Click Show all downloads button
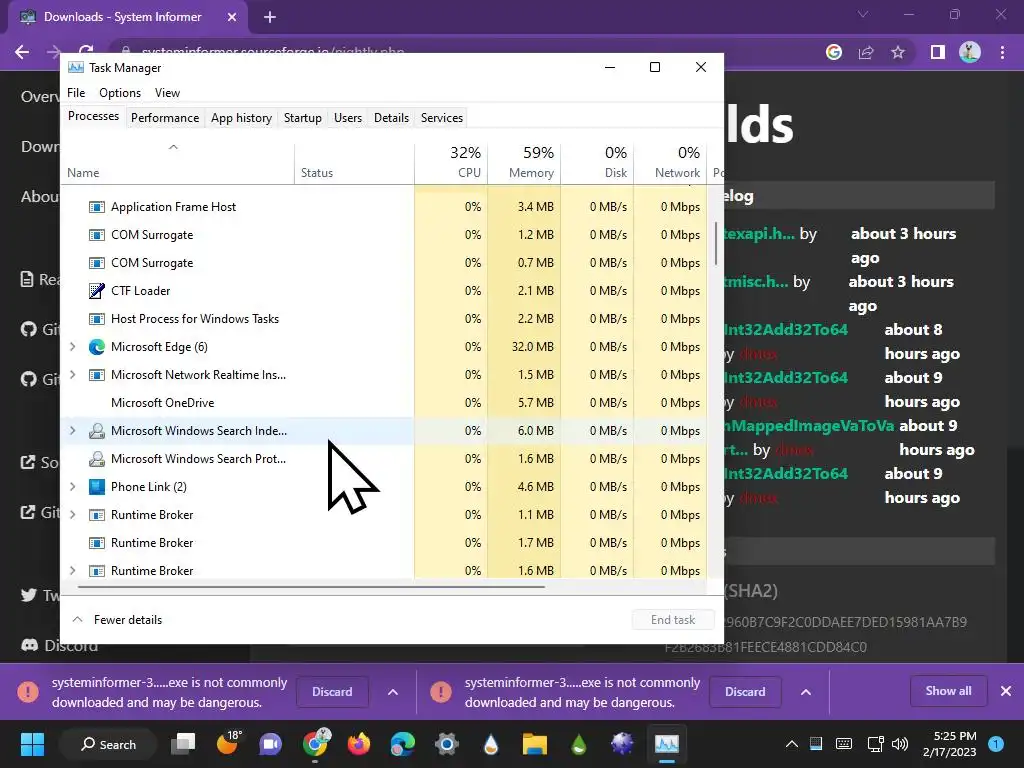 (x=948, y=691)
